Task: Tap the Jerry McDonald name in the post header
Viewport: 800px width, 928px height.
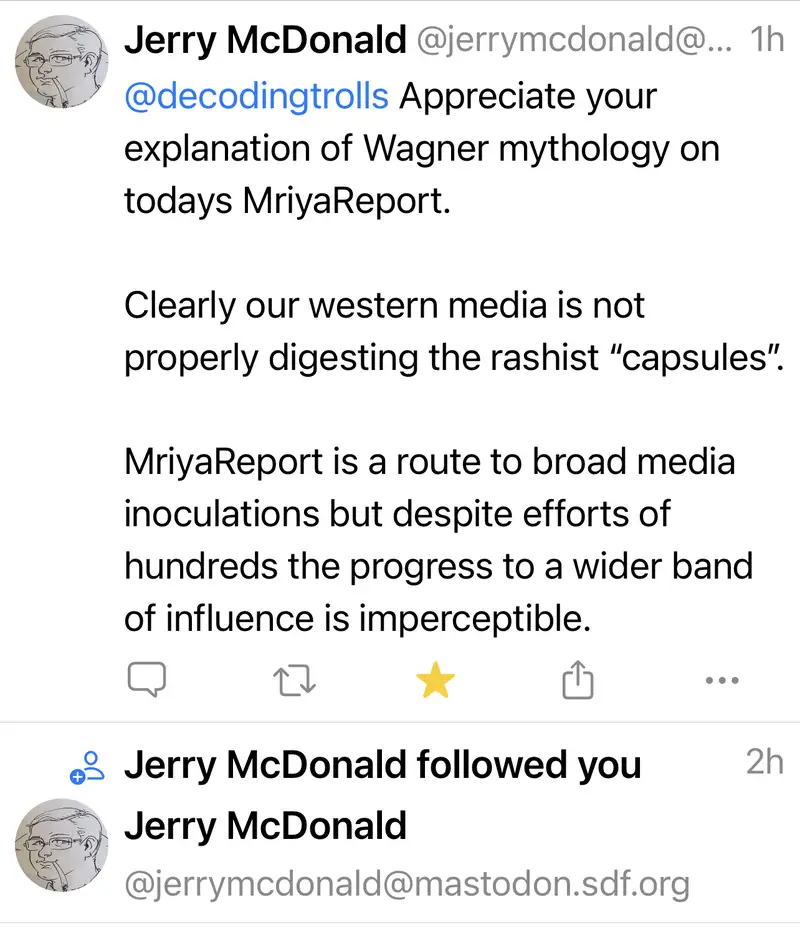Action: 265,40
